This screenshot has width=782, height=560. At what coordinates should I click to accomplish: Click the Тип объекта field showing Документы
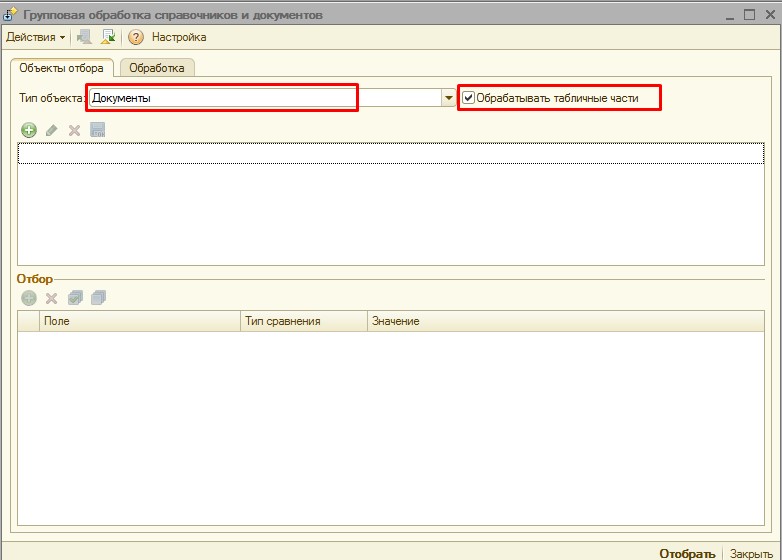pyautogui.click(x=222, y=98)
